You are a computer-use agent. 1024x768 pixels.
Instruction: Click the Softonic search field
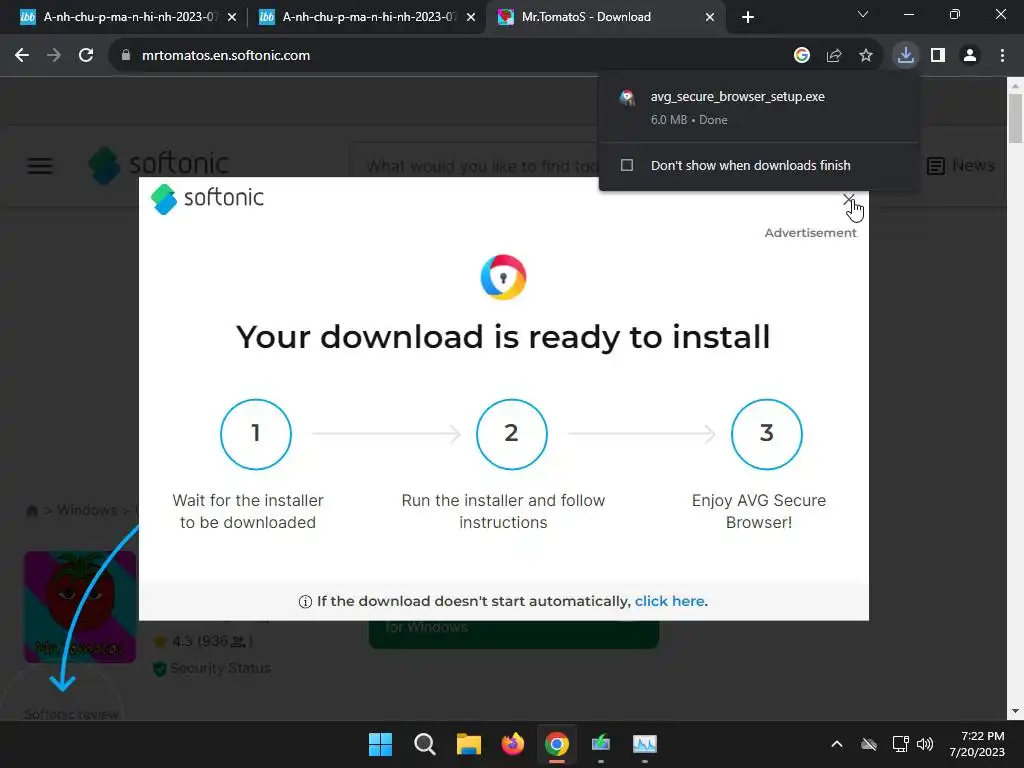click(x=474, y=166)
